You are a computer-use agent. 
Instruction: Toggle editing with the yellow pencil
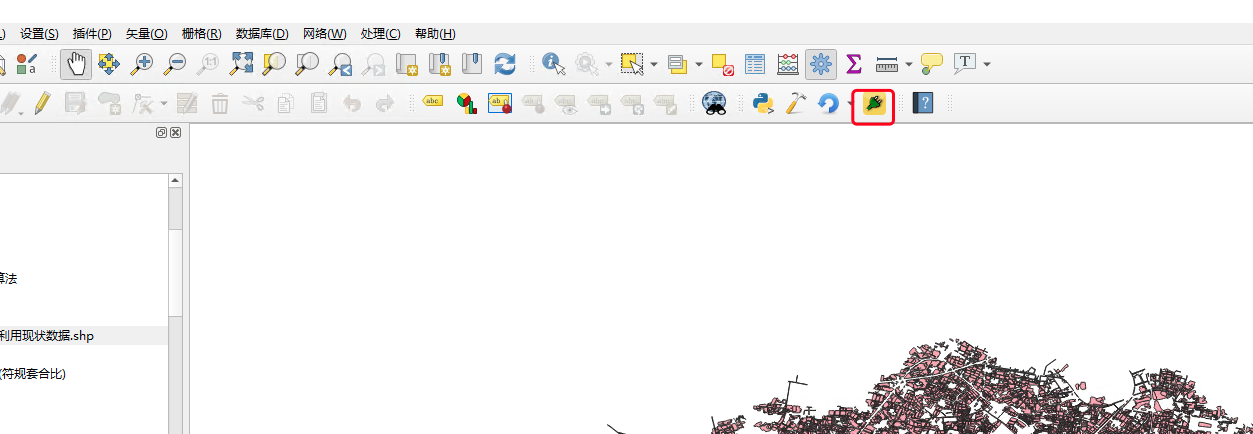click(x=41, y=103)
